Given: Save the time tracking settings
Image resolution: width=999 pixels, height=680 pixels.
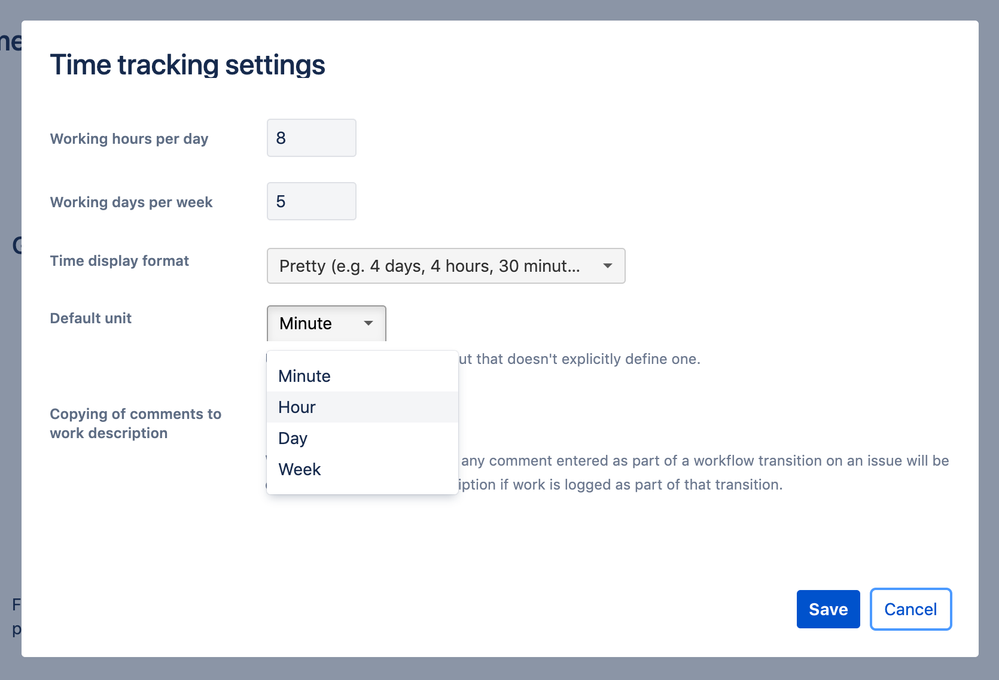Looking at the screenshot, I should tap(828, 609).
